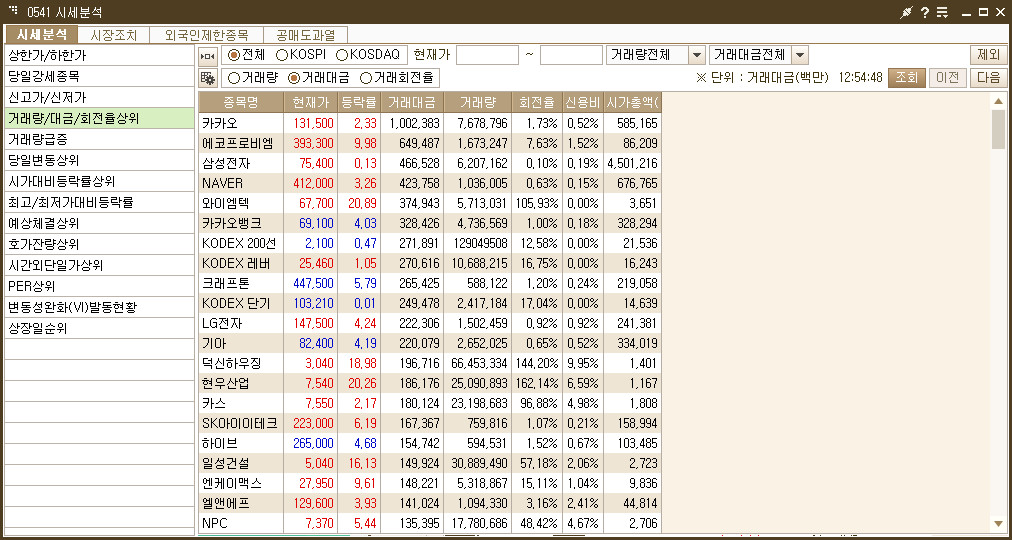Image resolution: width=1012 pixels, height=540 pixels.
Task: Select the LG전자 stock name
Action: [x=223, y=323]
